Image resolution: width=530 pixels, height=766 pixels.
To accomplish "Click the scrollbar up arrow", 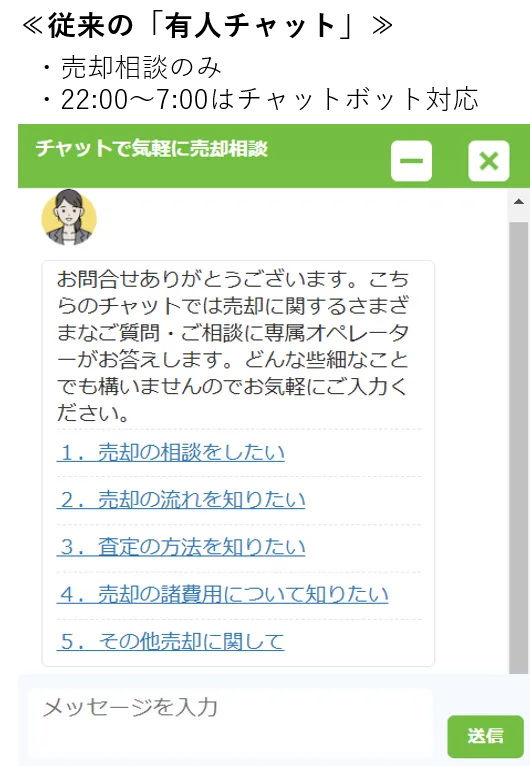I will click(x=519, y=201).
